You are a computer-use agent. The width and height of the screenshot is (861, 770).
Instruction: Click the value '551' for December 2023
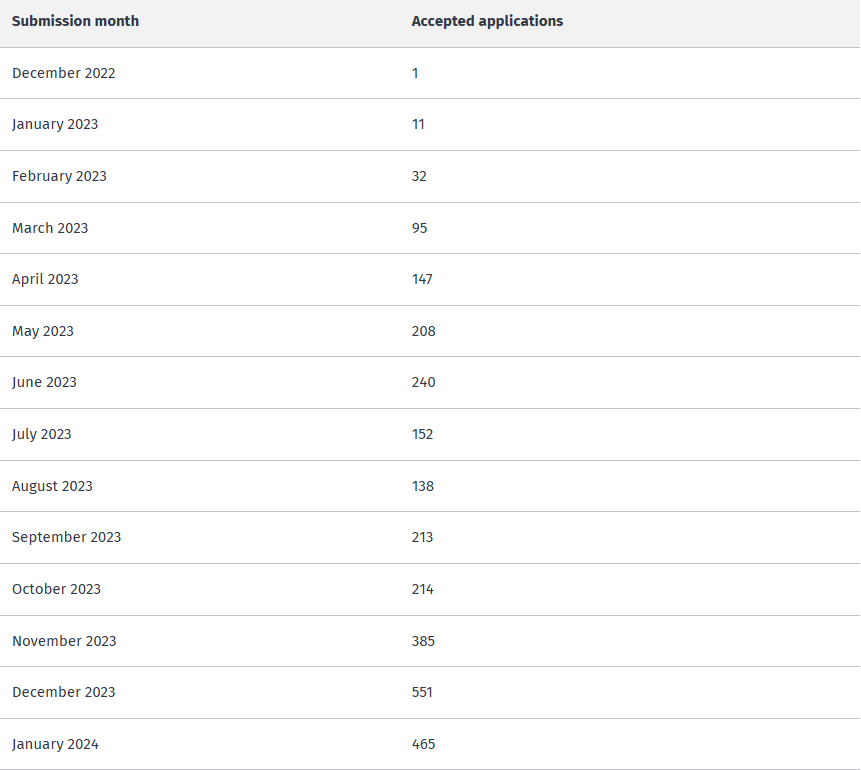point(422,692)
